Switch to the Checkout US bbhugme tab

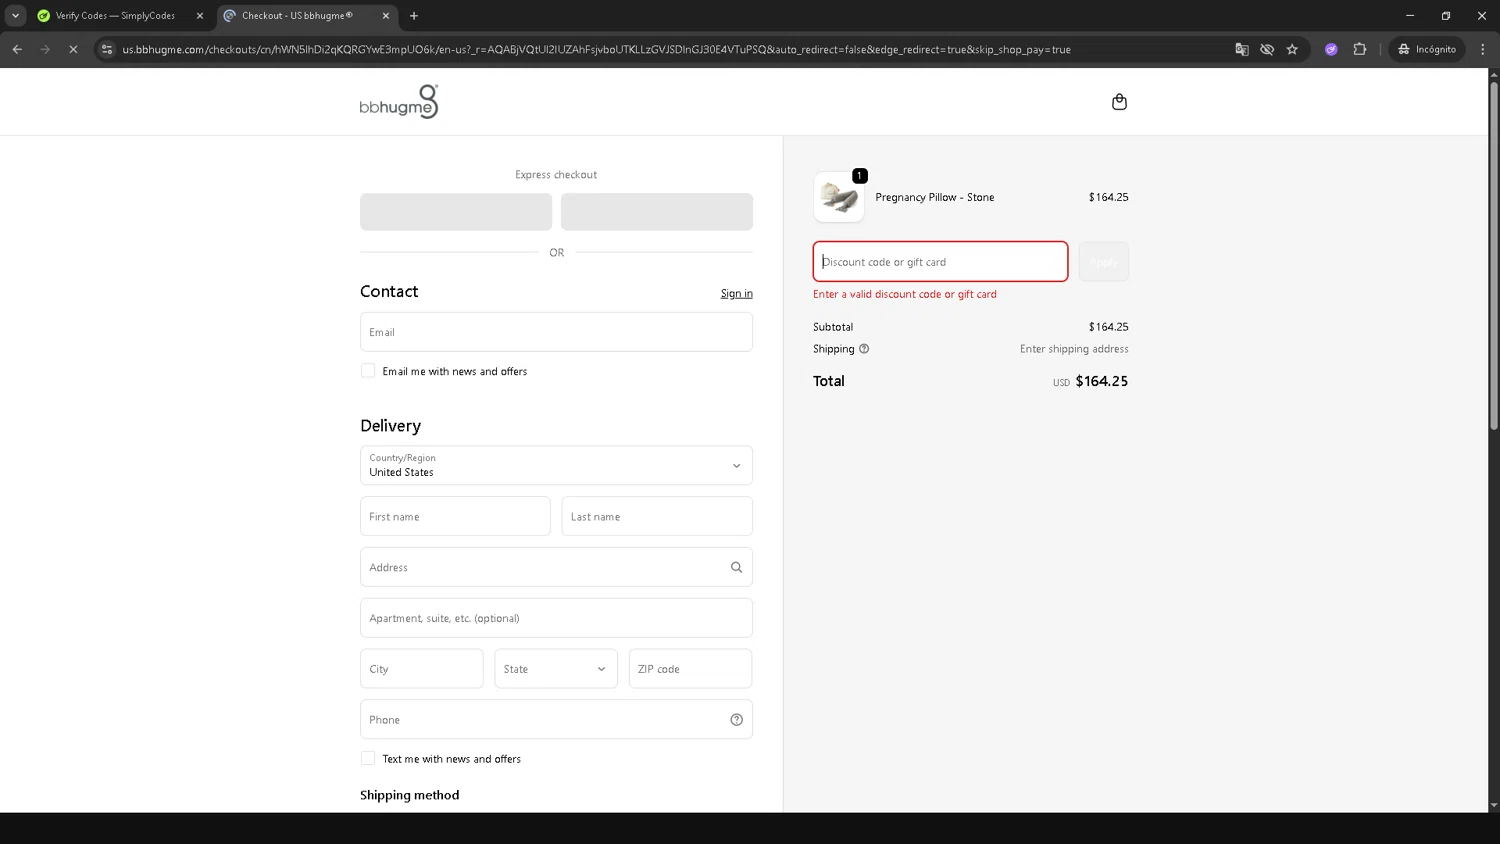point(306,16)
